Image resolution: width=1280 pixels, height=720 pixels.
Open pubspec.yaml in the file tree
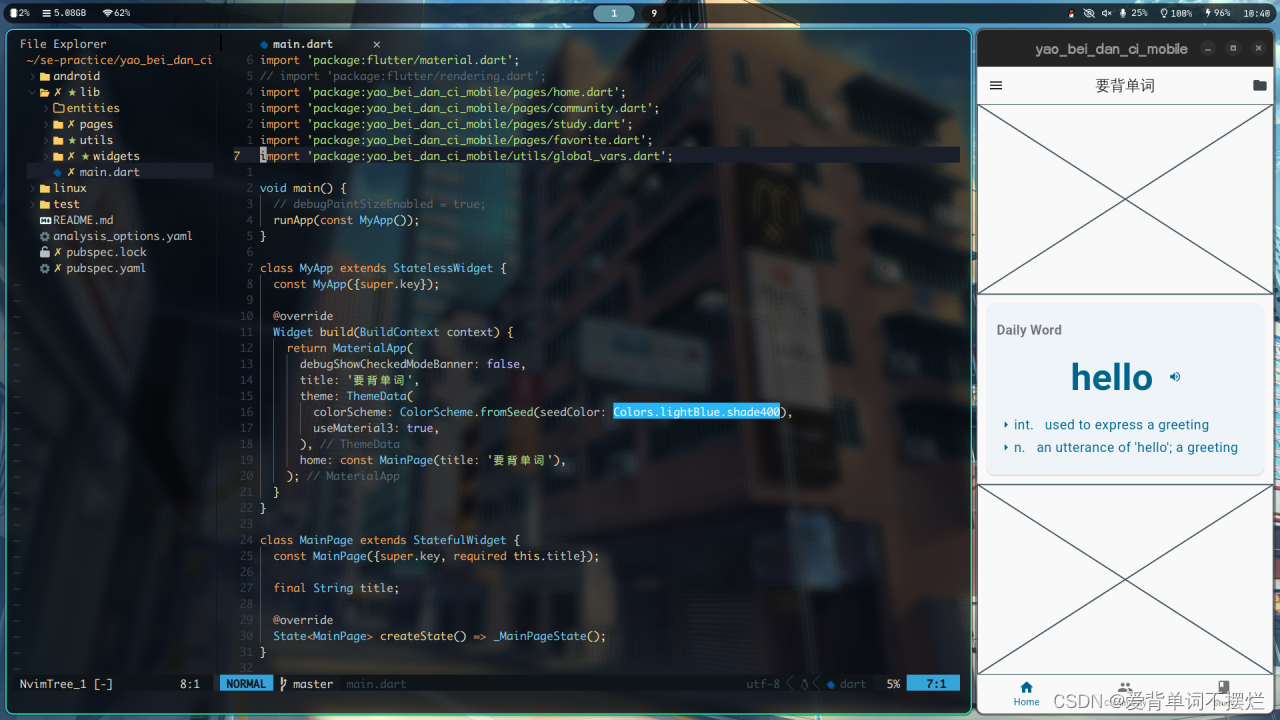(x=106, y=268)
